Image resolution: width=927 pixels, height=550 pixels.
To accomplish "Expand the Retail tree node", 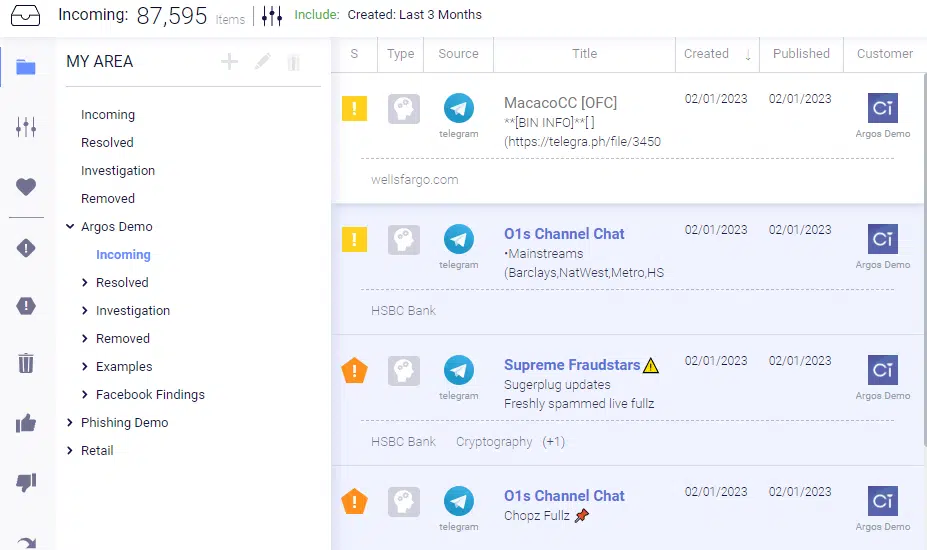I will coord(70,451).
